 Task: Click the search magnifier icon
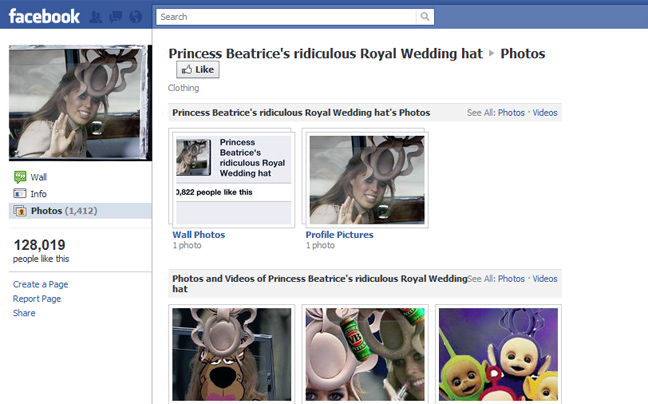click(x=425, y=17)
